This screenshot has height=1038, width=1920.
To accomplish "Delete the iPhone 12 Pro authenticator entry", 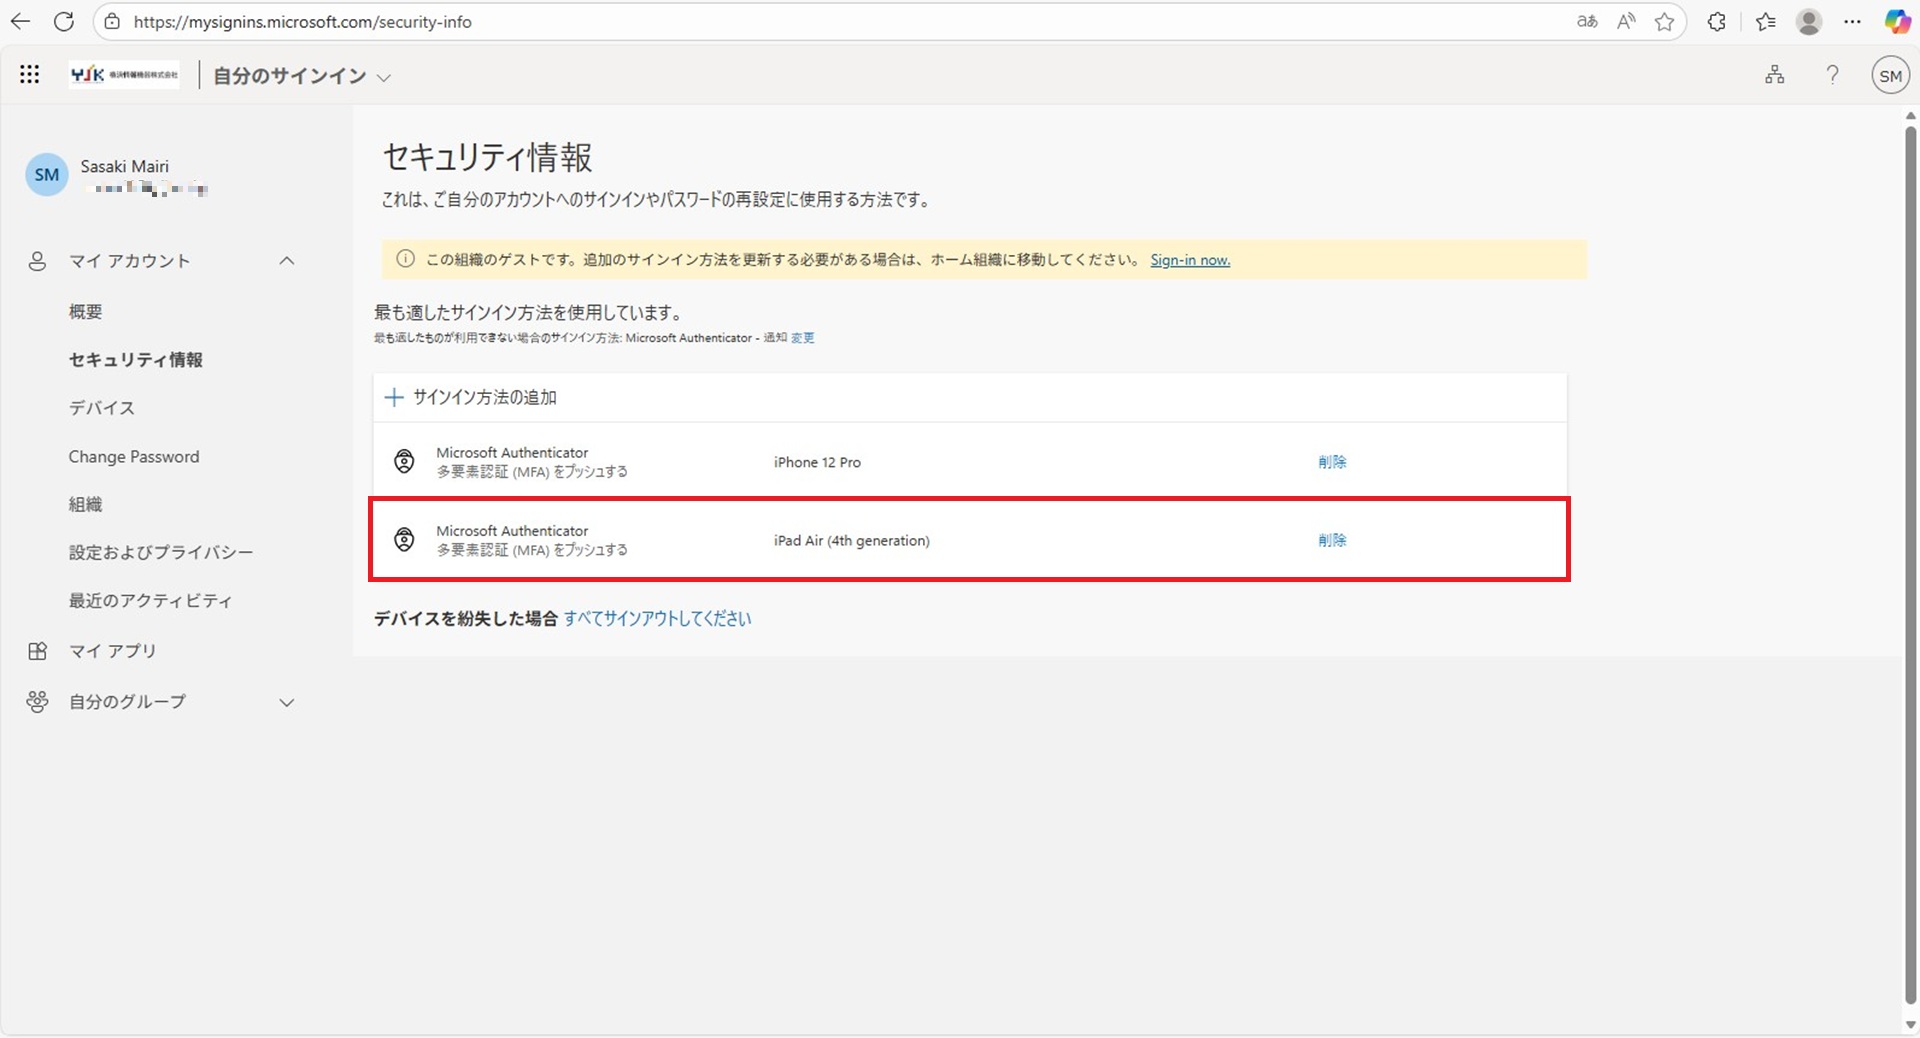I will tap(1332, 462).
